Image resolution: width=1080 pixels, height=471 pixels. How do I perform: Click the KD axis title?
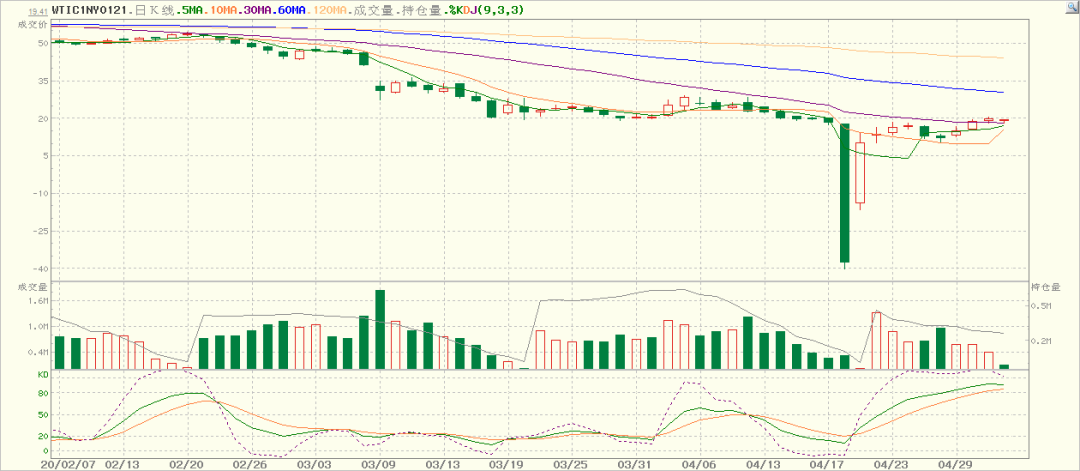point(41,374)
